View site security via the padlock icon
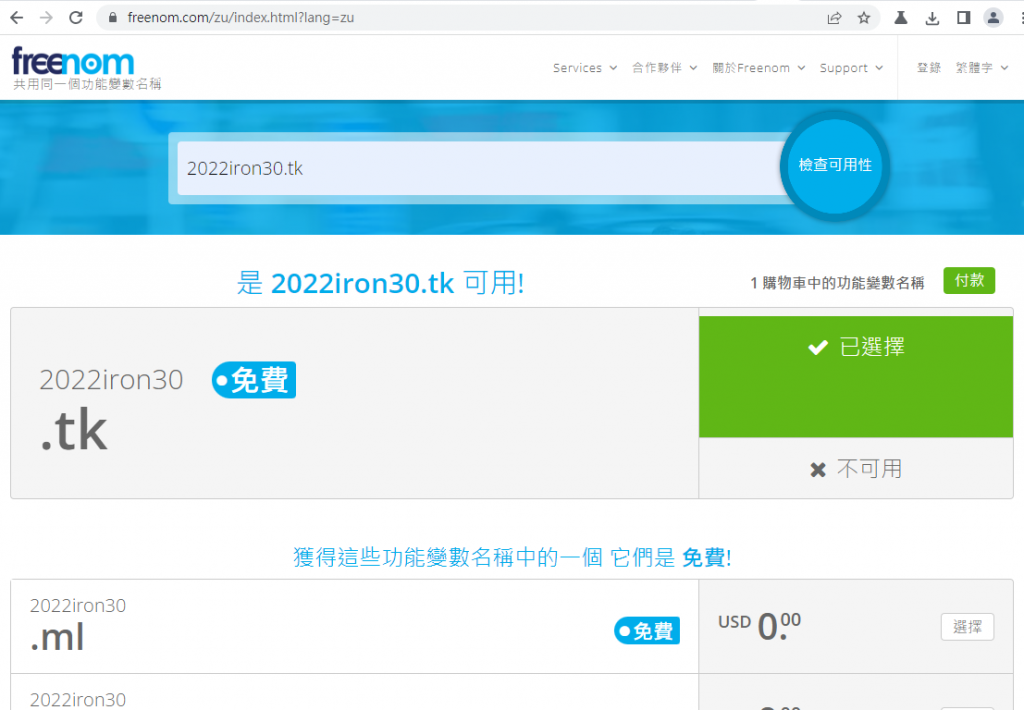Screen dimensions: 1024x710 click(112, 18)
